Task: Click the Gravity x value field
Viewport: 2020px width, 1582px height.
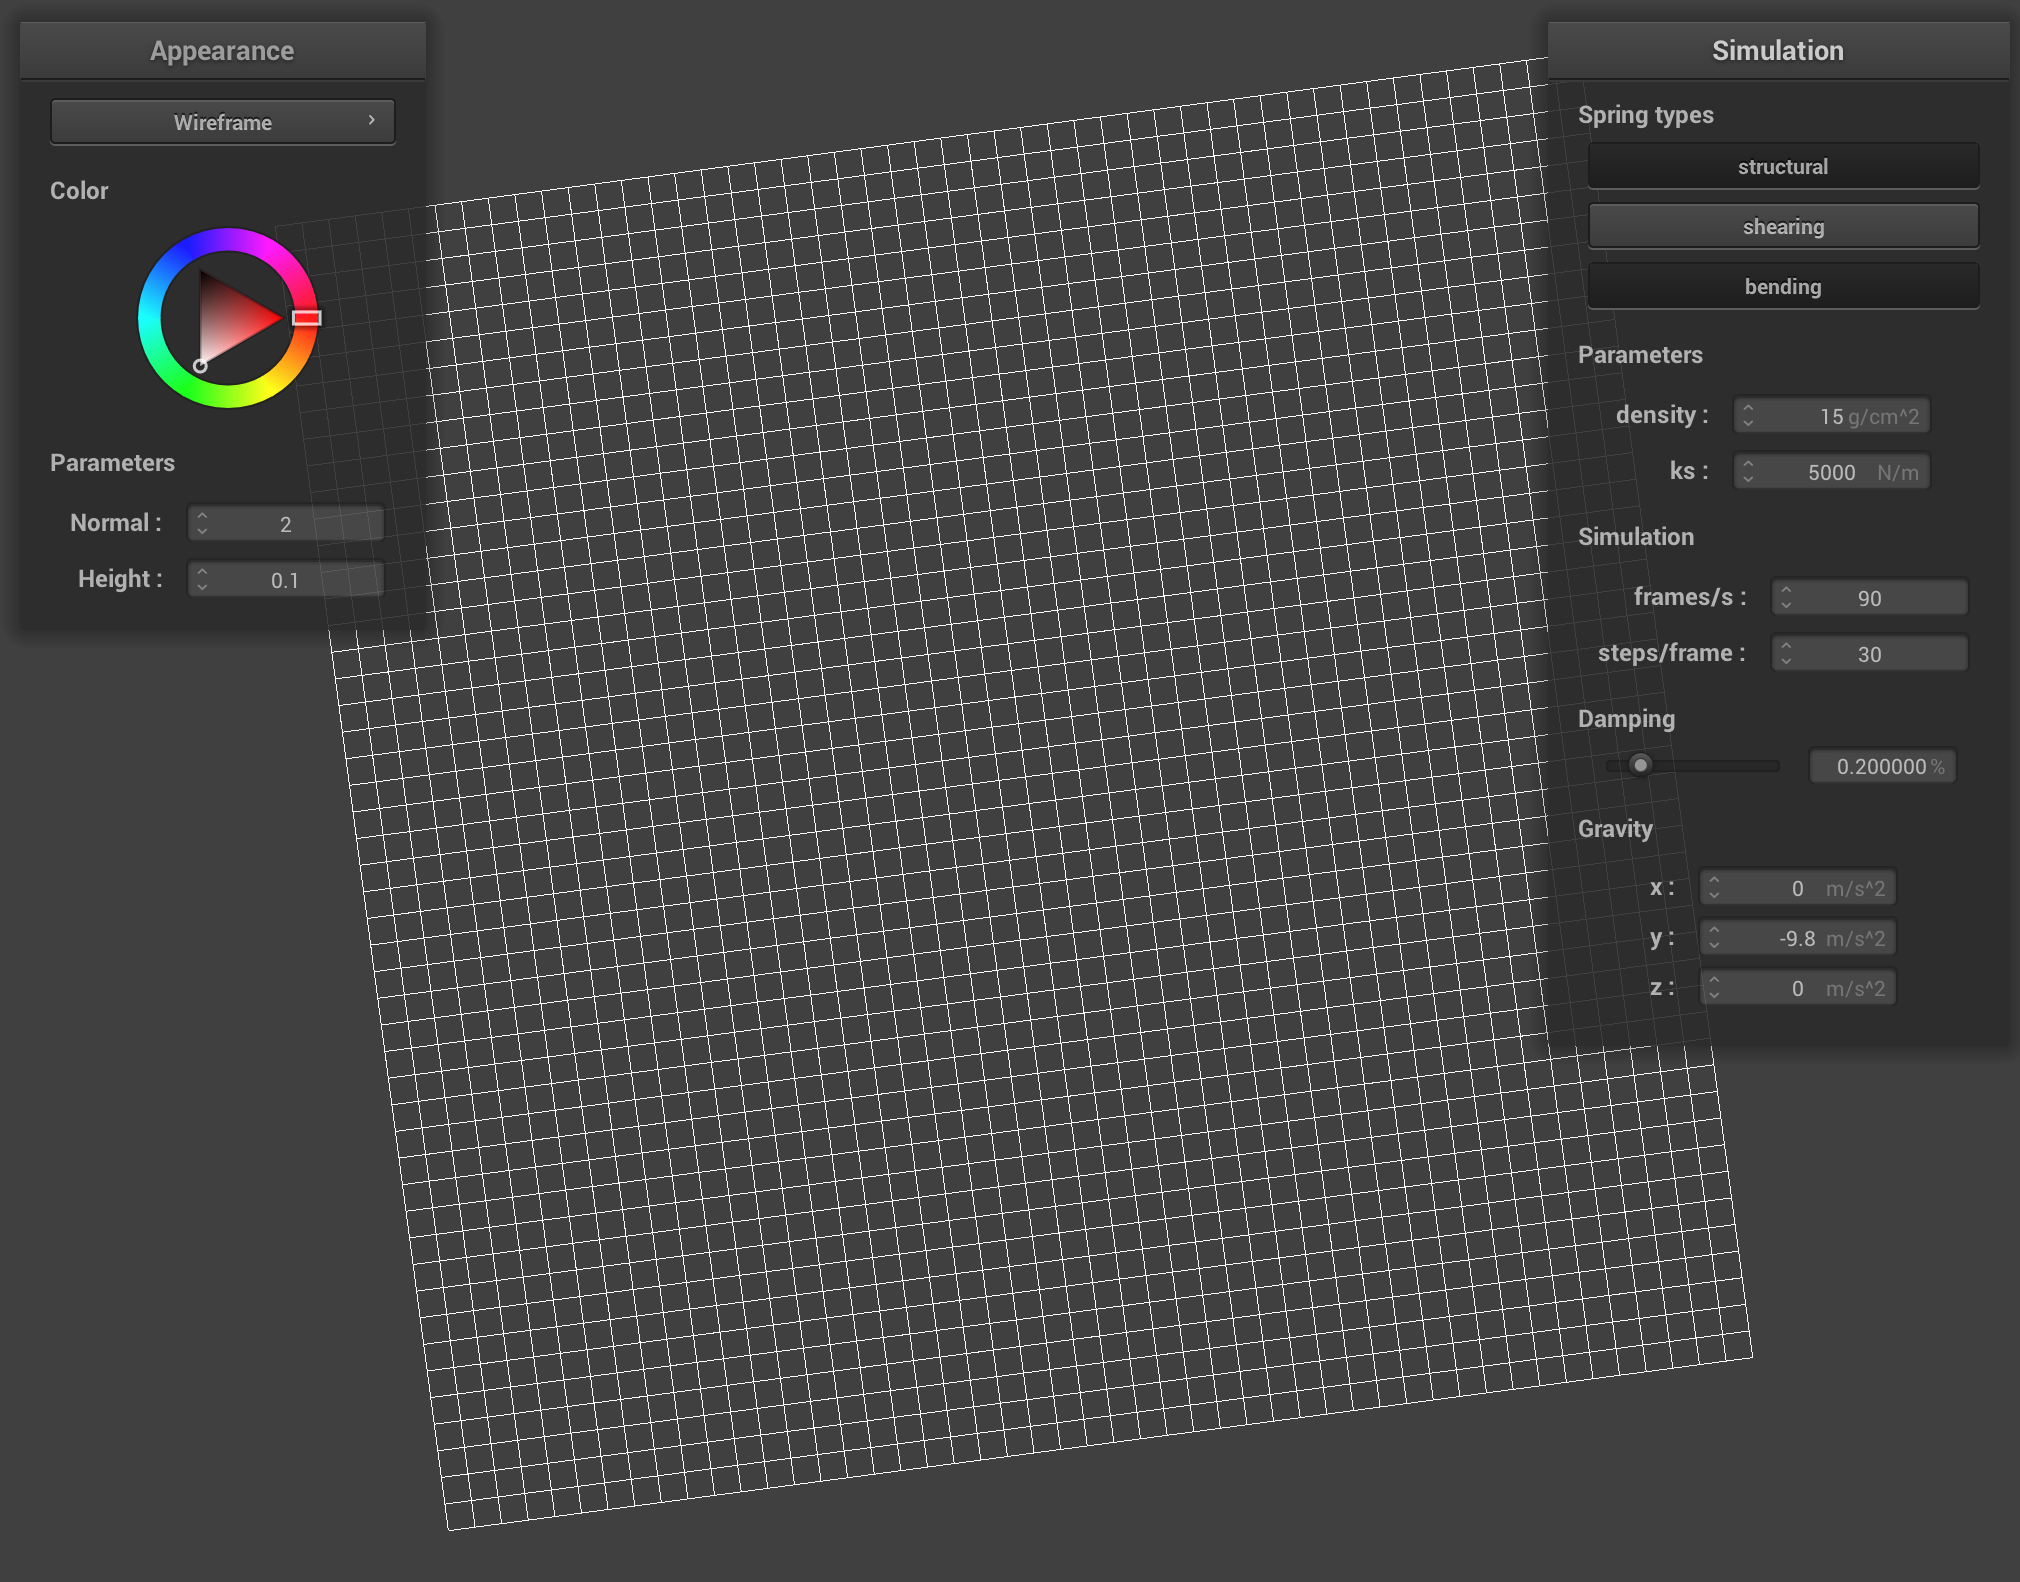Action: (1798, 887)
